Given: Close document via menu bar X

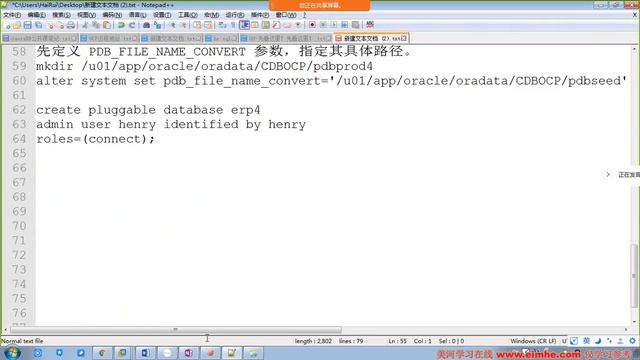Looking at the screenshot, I should pos(635,15).
